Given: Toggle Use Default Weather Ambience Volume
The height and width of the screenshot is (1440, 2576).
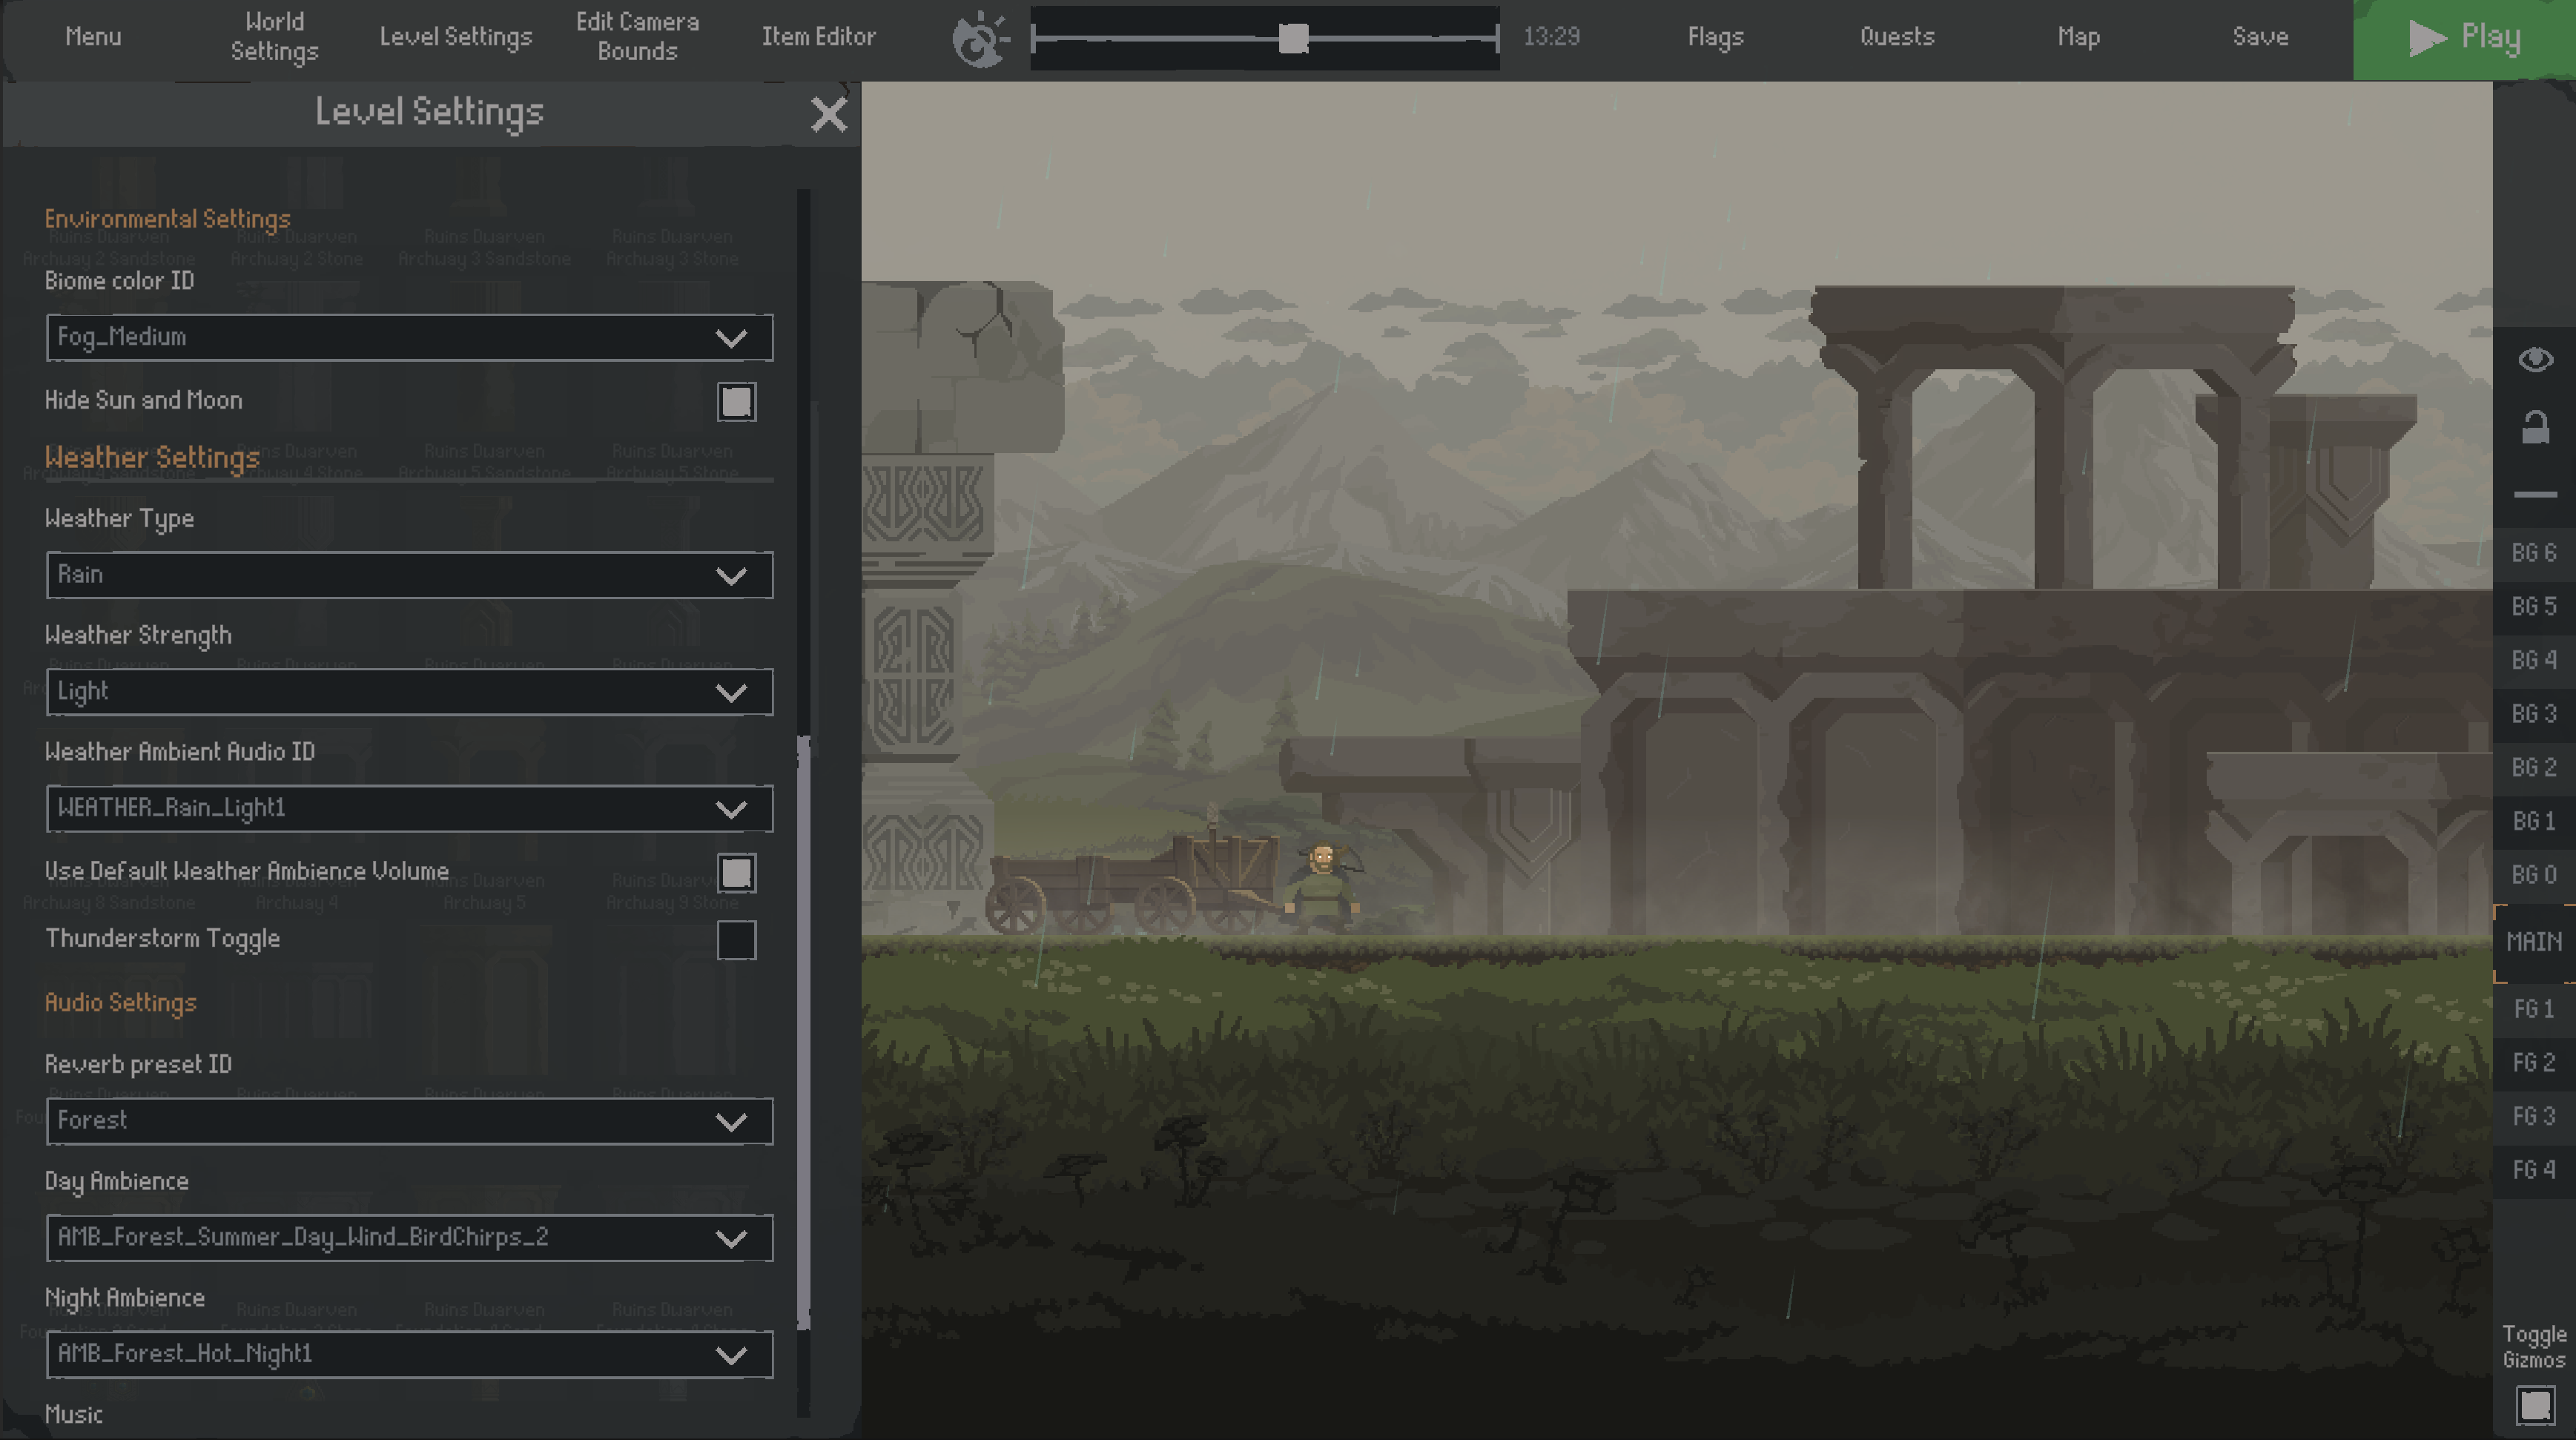Looking at the screenshot, I should [x=736, y=873].
